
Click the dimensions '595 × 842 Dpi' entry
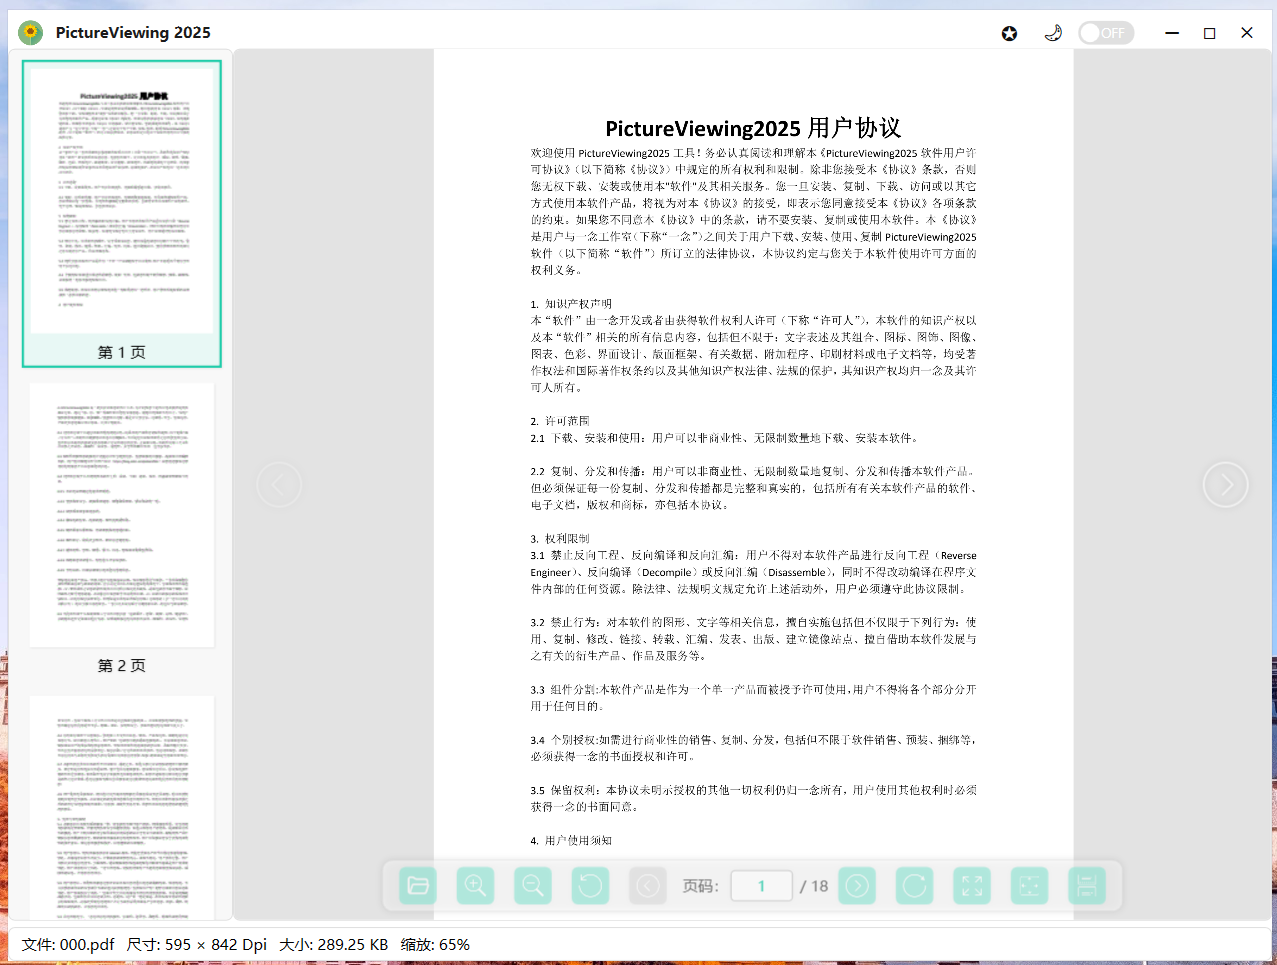point(216,944)
